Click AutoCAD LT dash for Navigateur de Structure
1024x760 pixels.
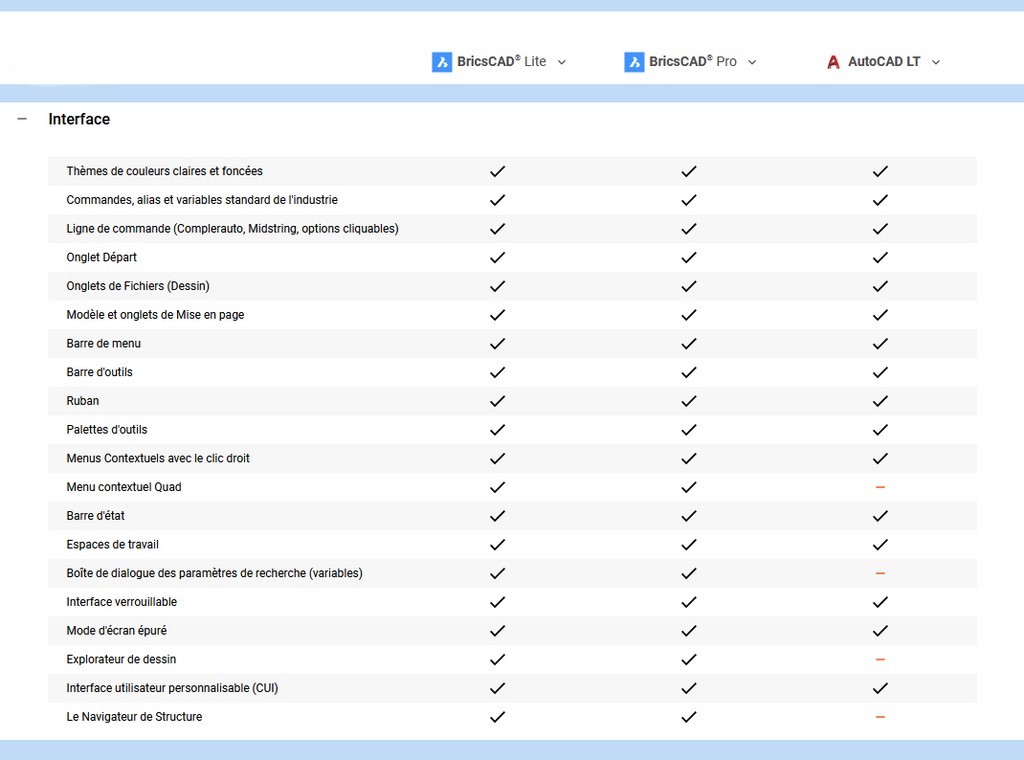click(880, 717)
